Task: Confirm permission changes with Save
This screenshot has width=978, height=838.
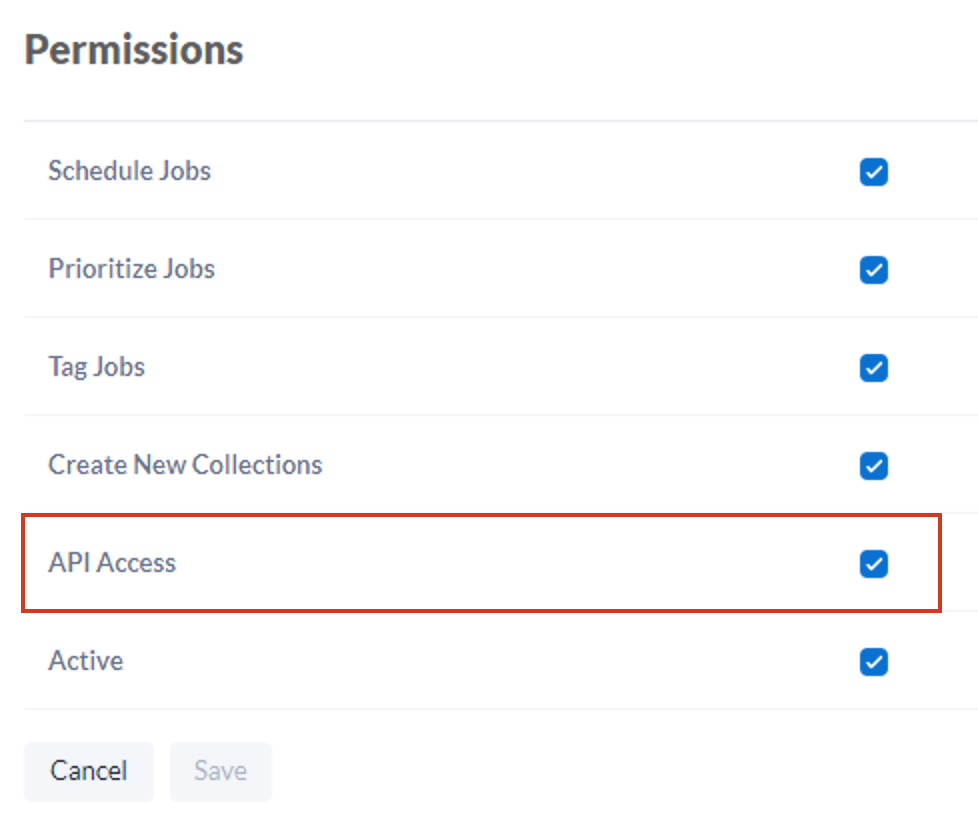Action: [x=220, y=771]
